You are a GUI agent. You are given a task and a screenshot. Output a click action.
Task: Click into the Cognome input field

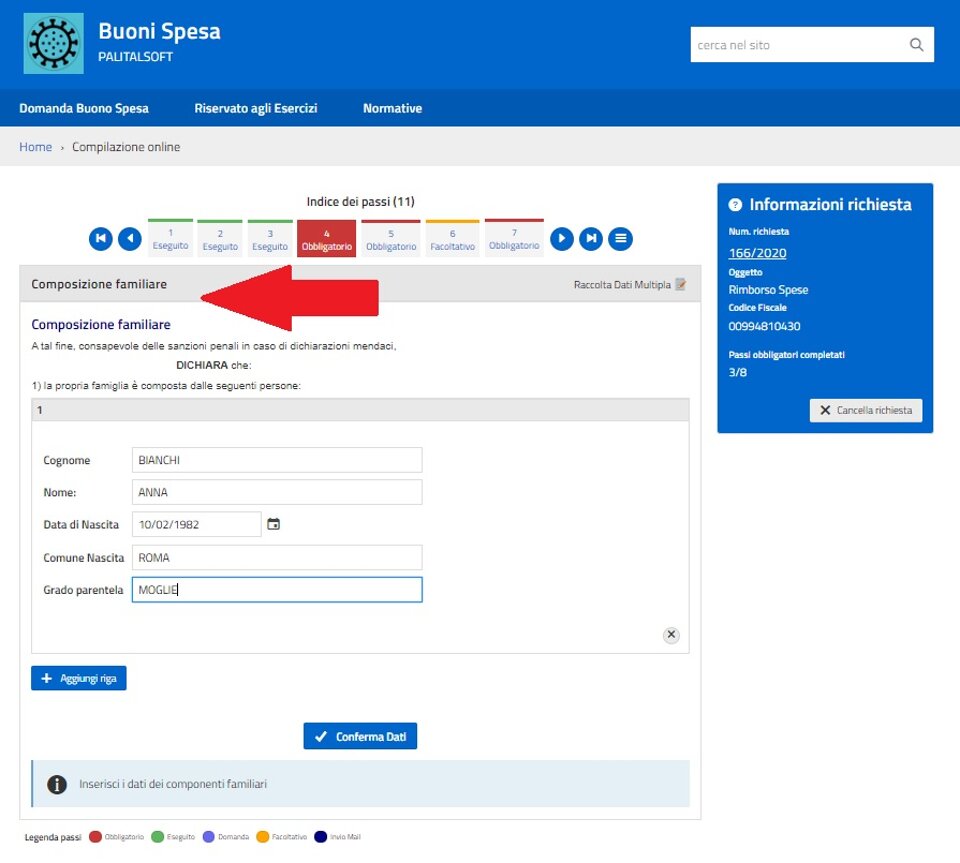277,460
